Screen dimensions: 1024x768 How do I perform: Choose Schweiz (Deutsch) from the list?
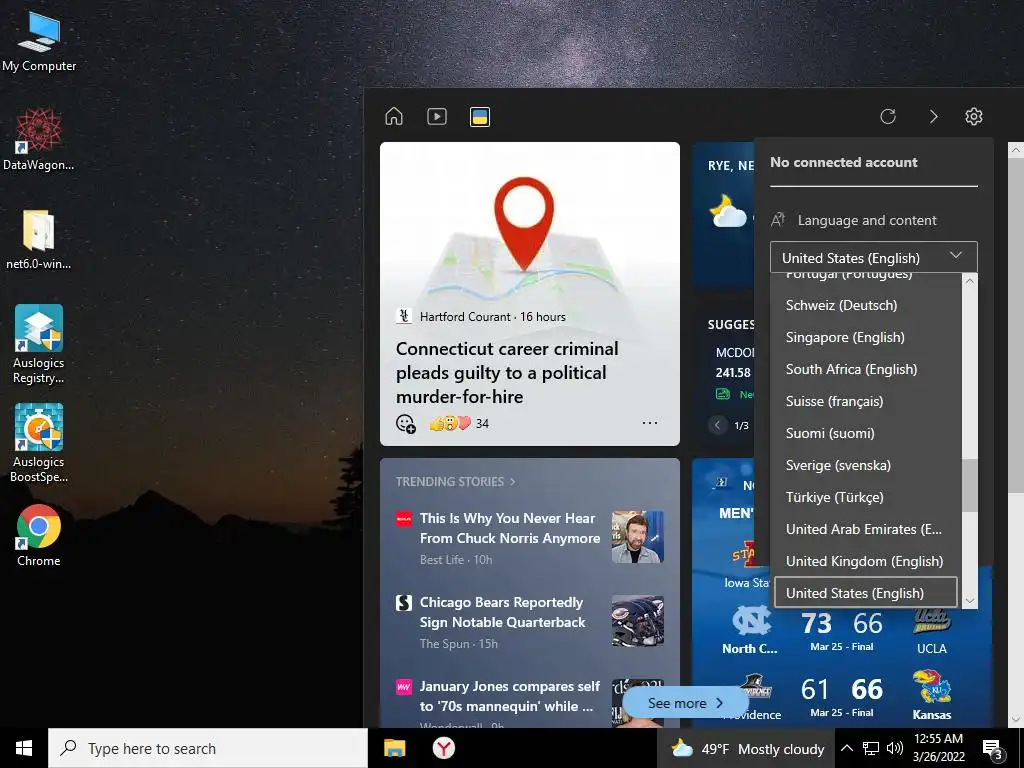865,306
